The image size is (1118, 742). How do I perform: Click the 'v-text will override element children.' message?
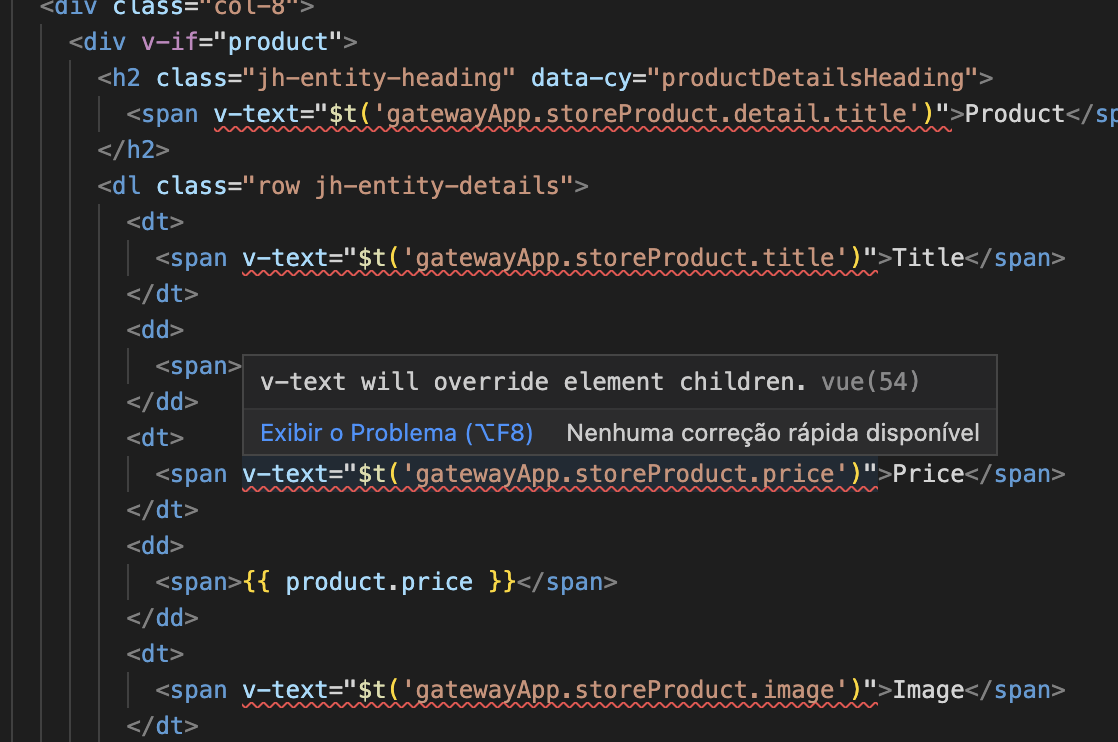pyautogui.click(x=533, y=382)
